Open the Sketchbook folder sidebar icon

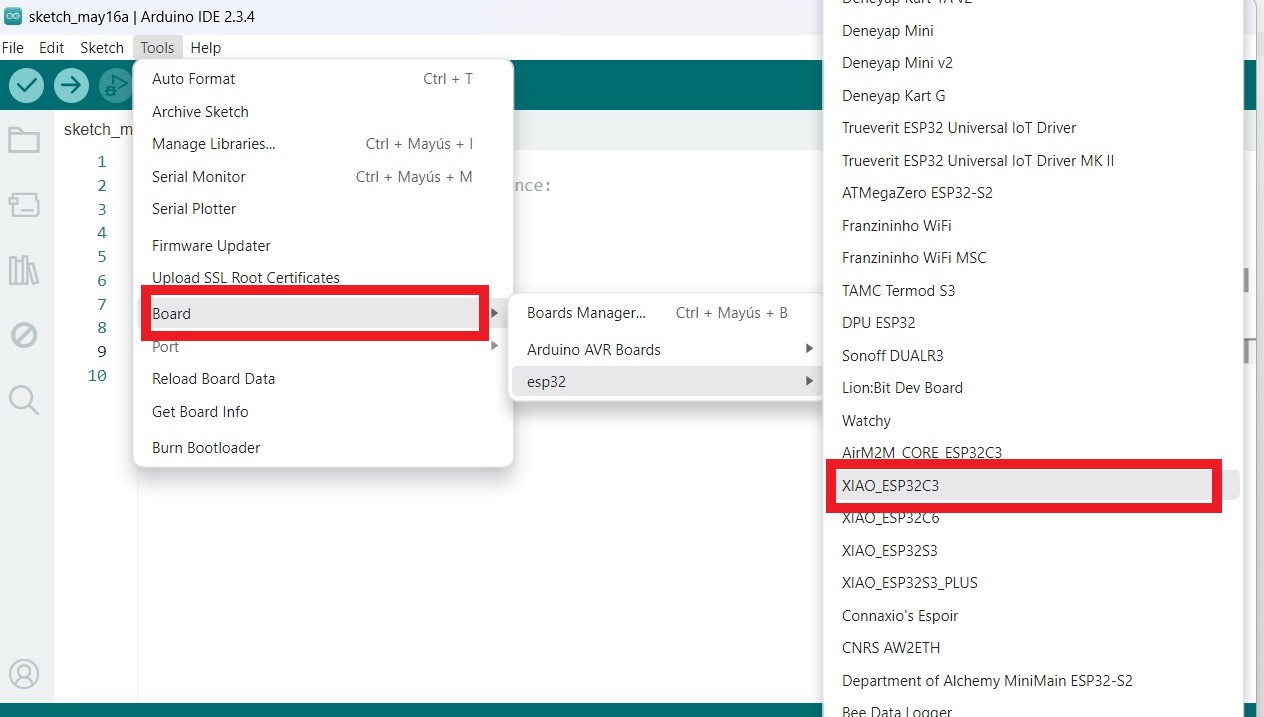24,140
